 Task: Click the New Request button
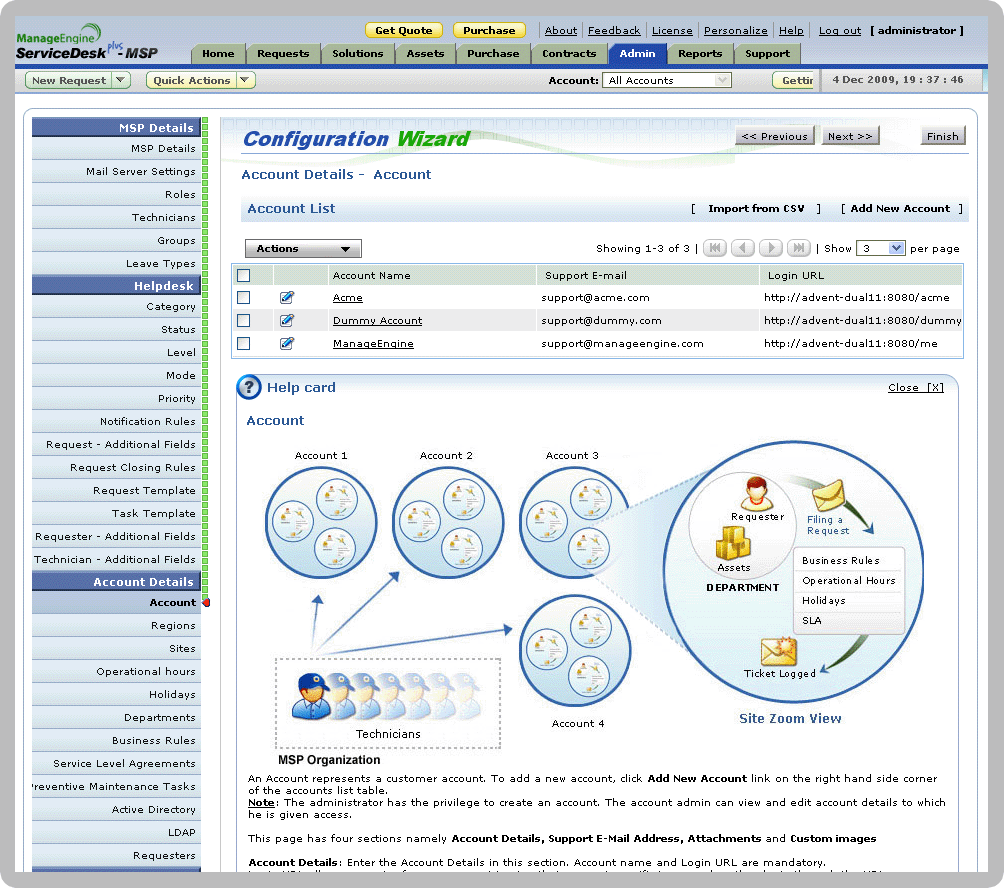click(69, 80)
